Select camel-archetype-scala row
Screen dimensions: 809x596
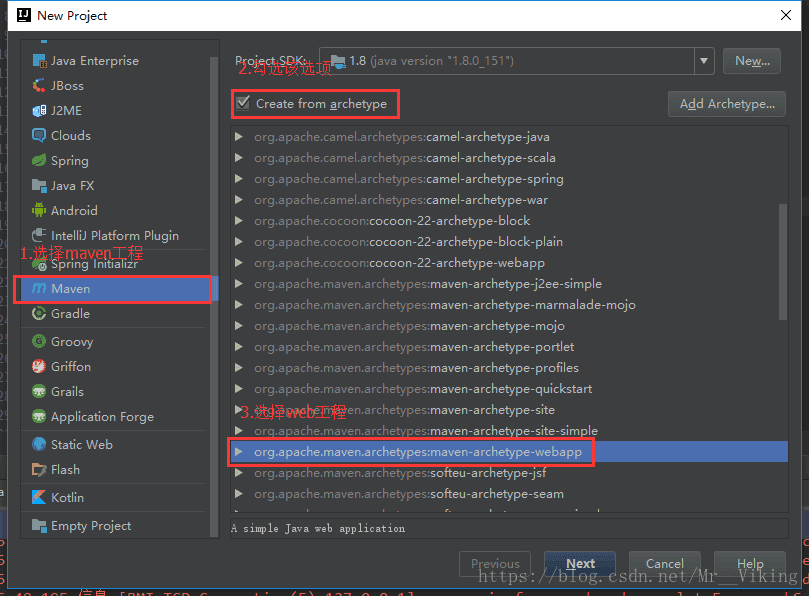(x=509, y=158)
